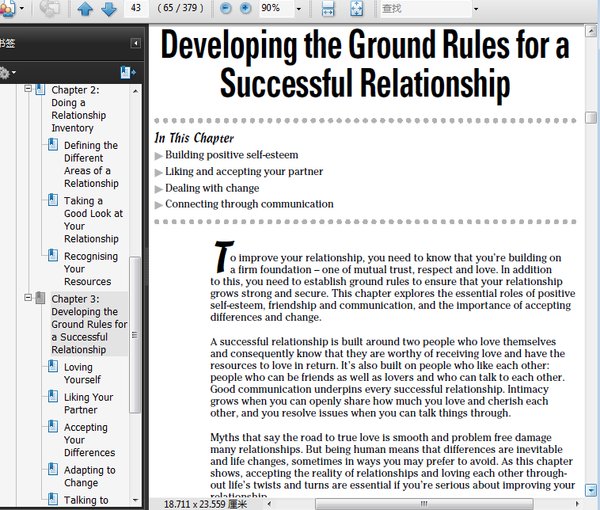The height and width of the screenshot is (510, 600).
Task: Click the page number input field
Action: pos(136,8)
